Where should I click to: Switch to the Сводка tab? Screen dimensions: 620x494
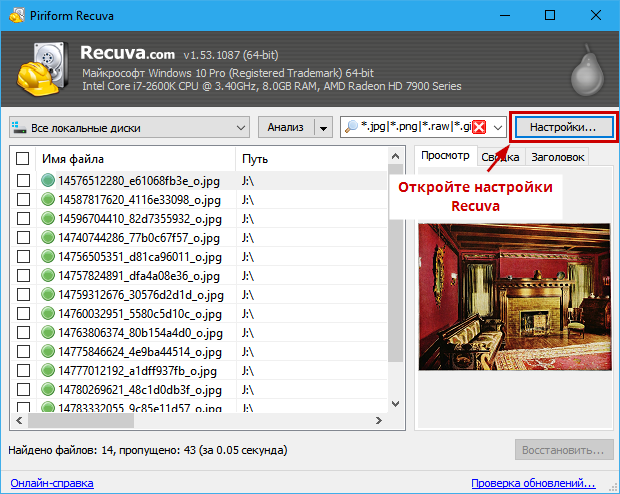click(x=501, y=157)
